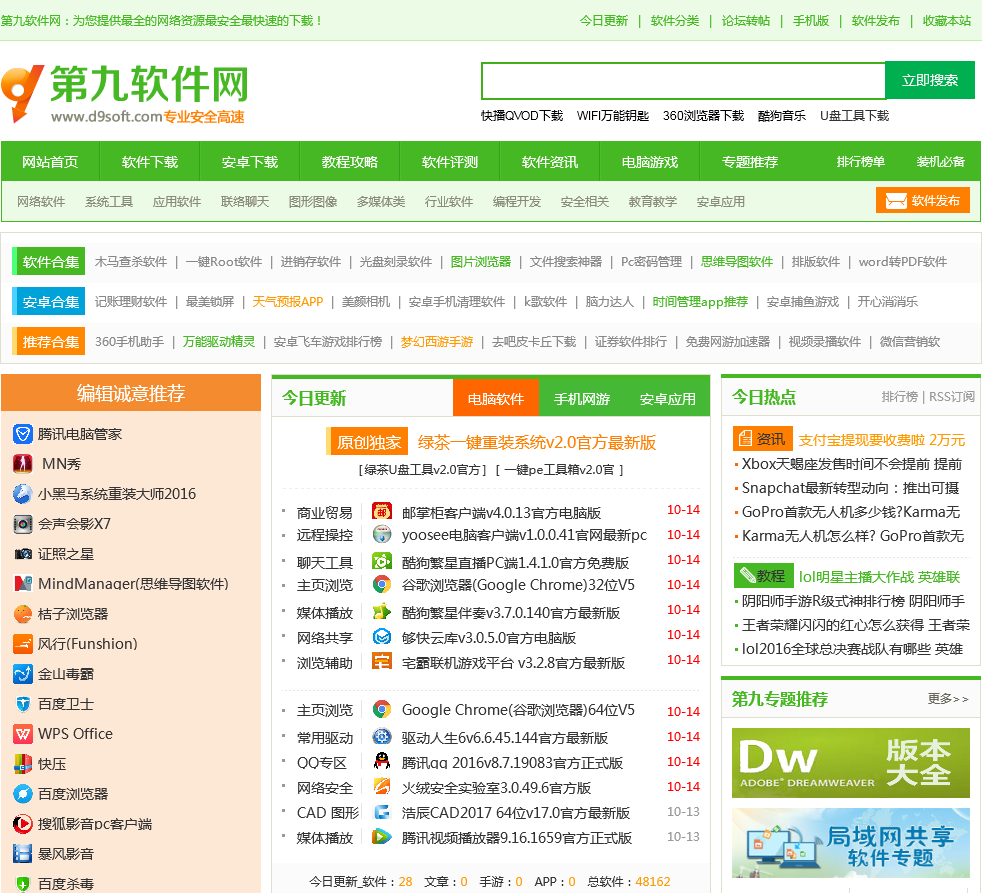Select the 系统工具 subcategory

click(x=109, y=202)
